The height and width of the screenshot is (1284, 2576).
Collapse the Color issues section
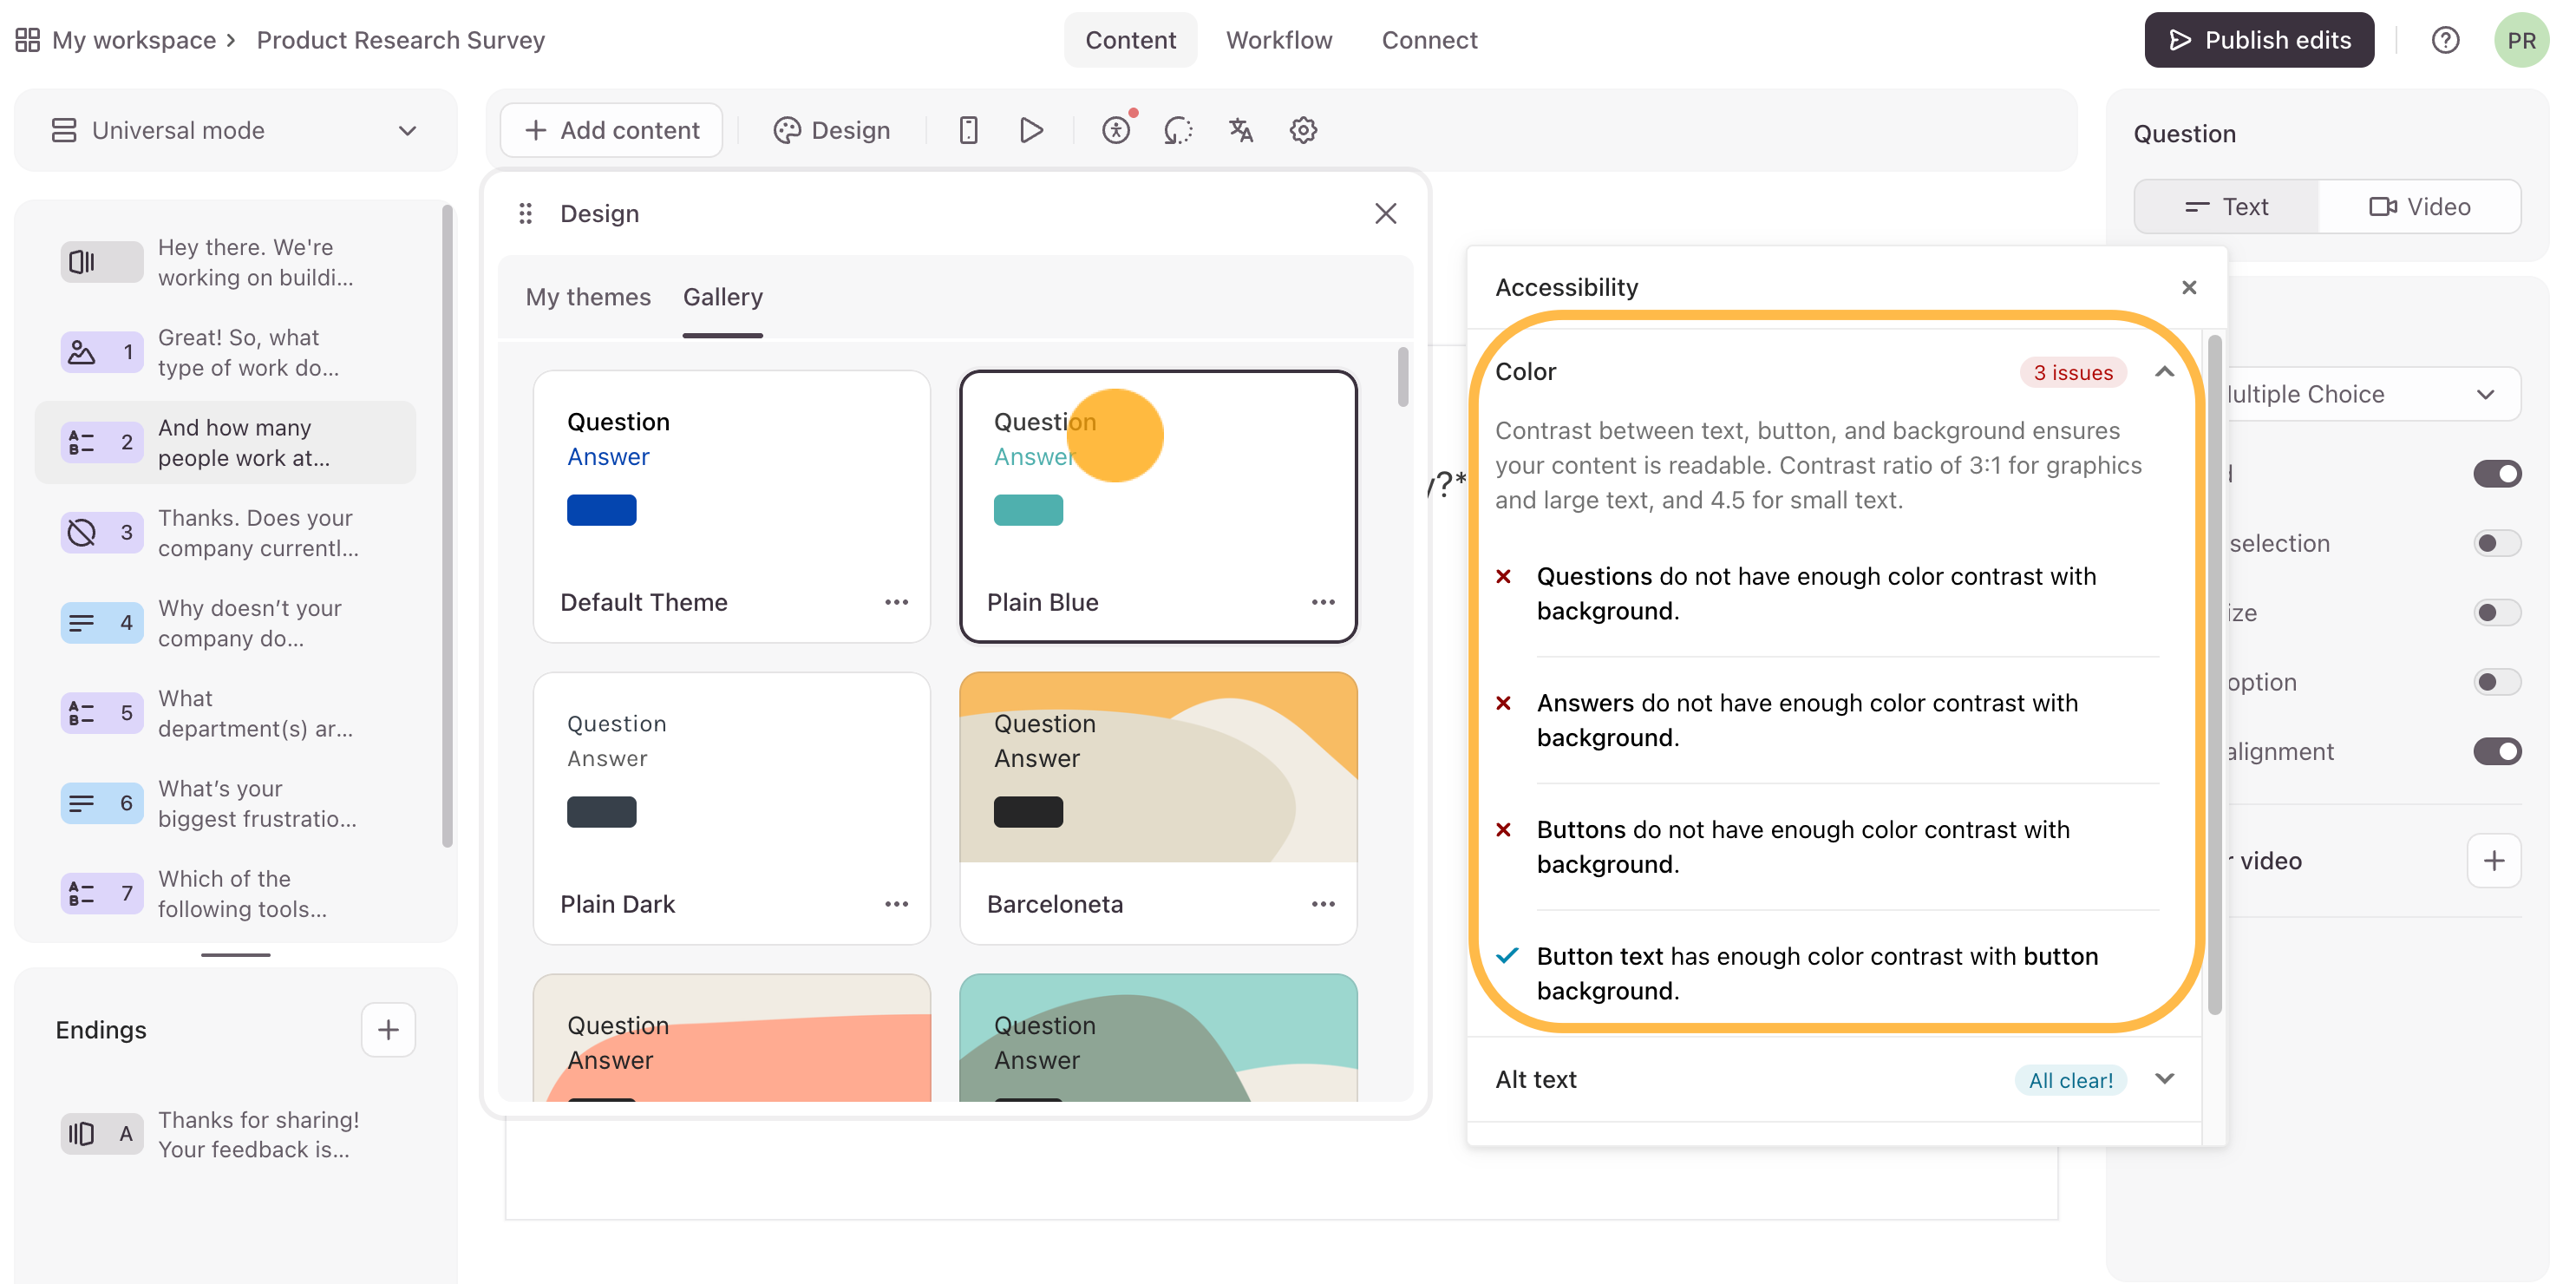tap(2165, 372)
